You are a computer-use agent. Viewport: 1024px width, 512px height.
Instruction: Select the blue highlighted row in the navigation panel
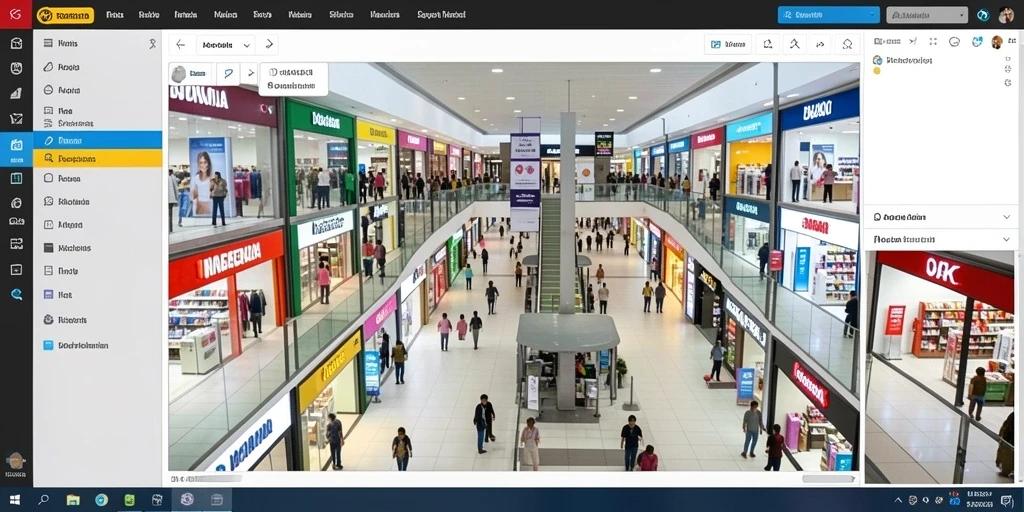tap(97, 140)
